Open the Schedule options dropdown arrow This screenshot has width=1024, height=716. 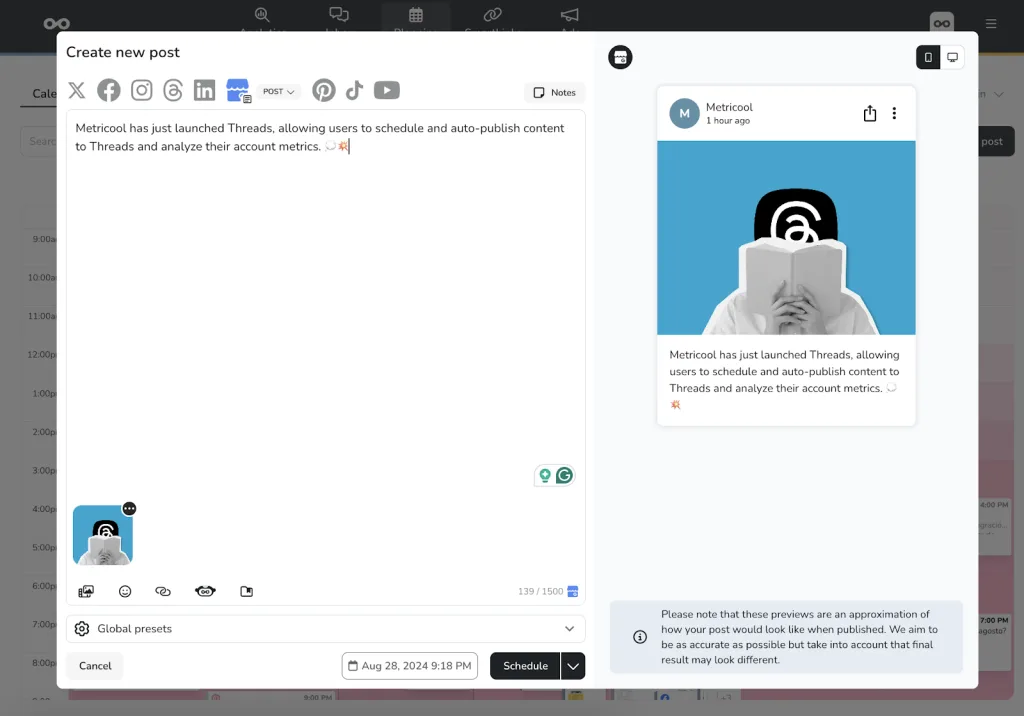[573, 666]
